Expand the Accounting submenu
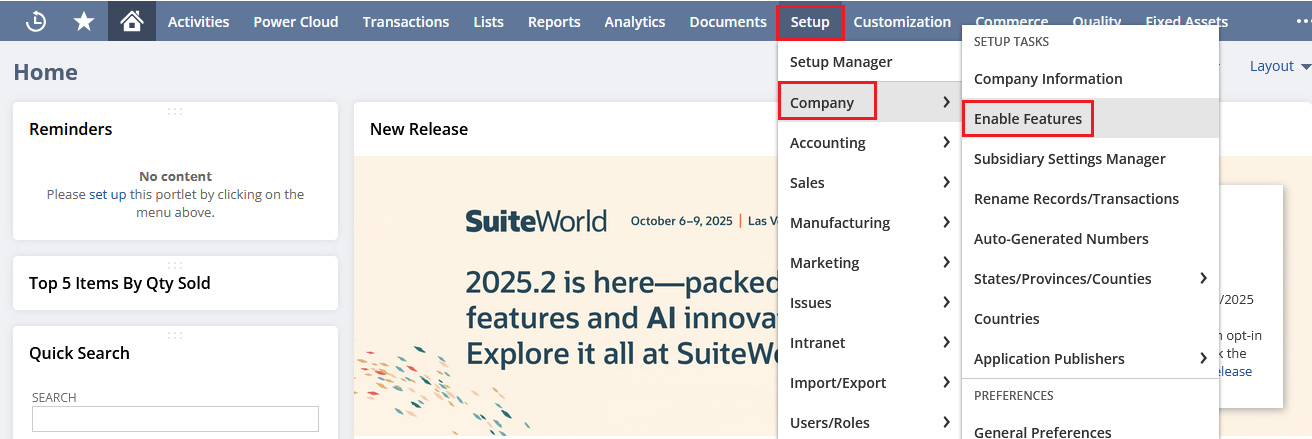The width and height of the screenshot is (1312, 439). click(864, 143)
